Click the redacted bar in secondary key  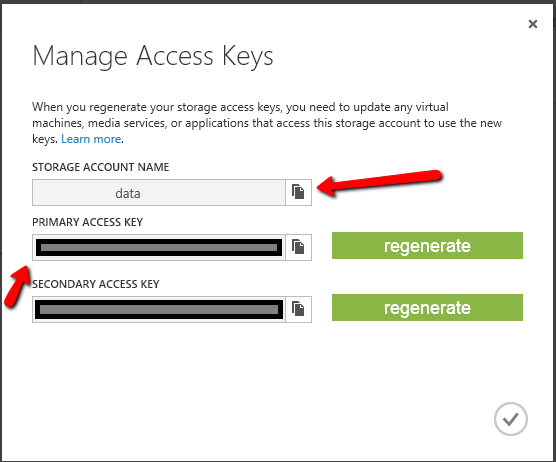tap(159, 310)
